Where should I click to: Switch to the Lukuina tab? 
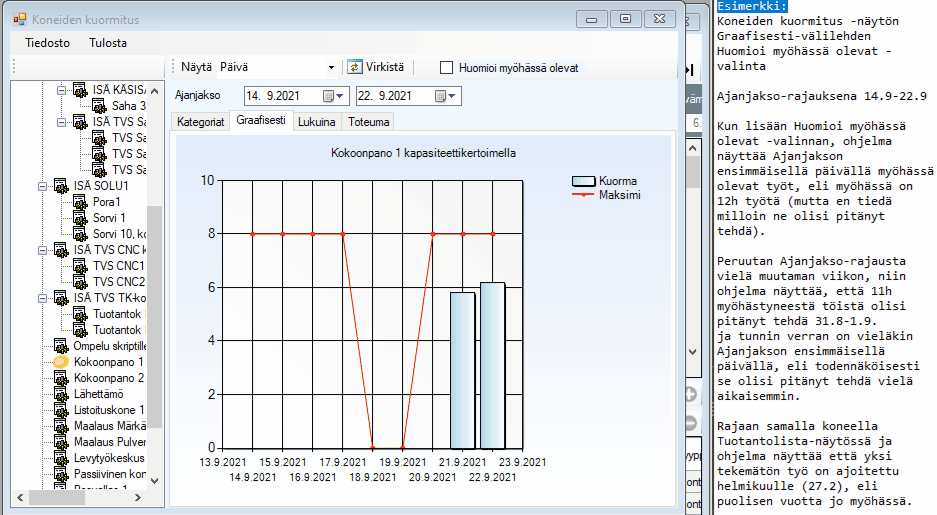(x=316, y=122)
